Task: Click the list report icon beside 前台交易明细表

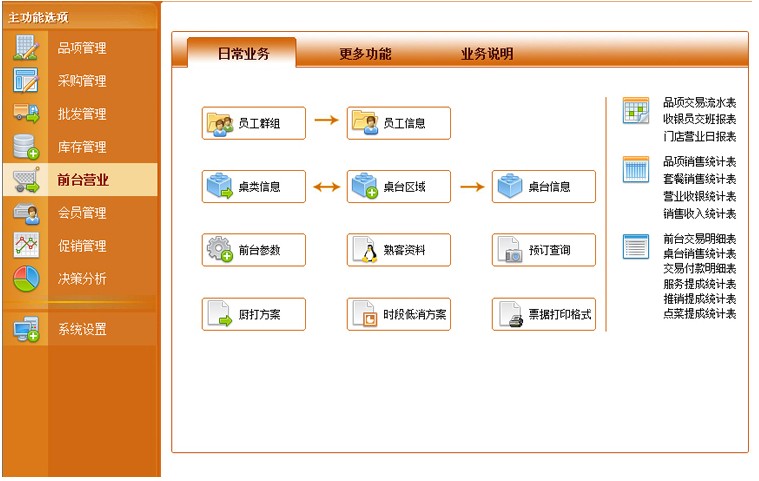Action: coord(636,246)
